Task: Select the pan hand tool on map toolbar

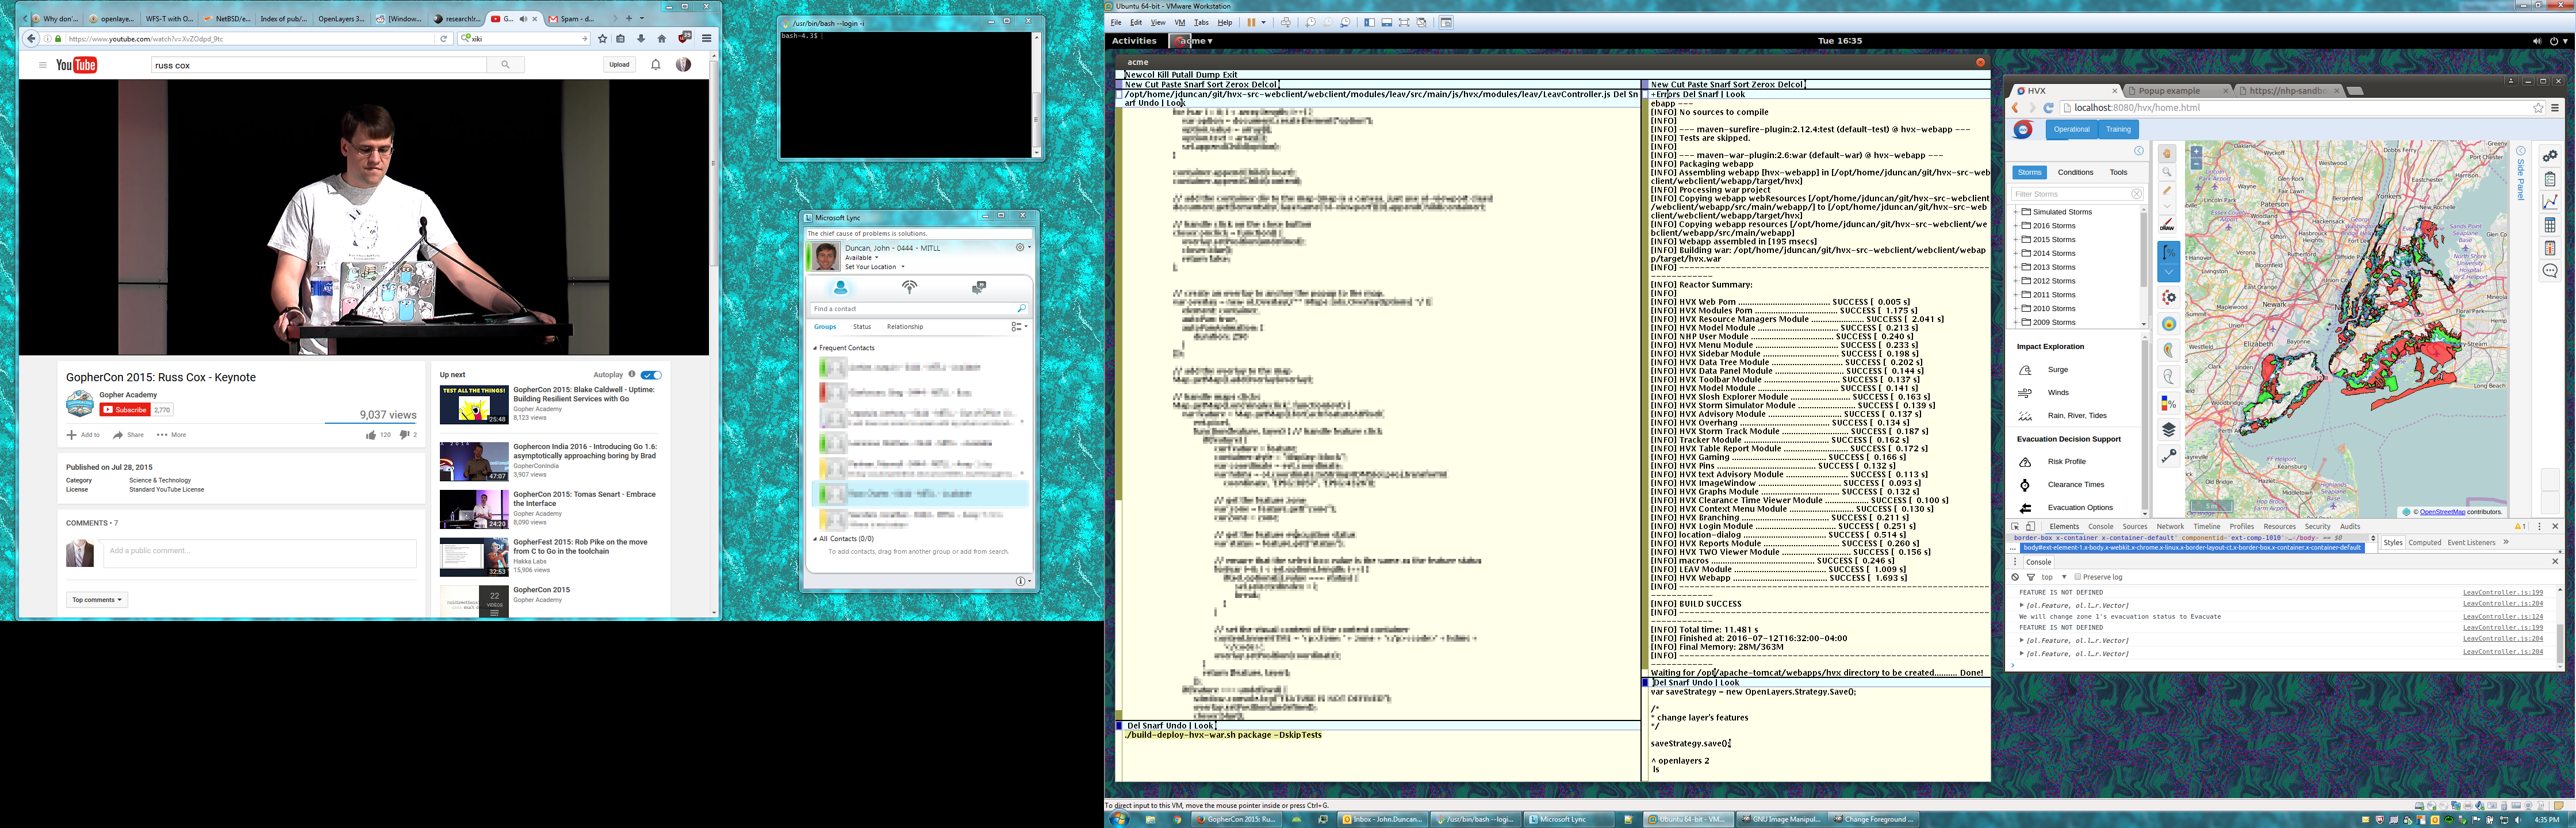Action: [2167, 154]
